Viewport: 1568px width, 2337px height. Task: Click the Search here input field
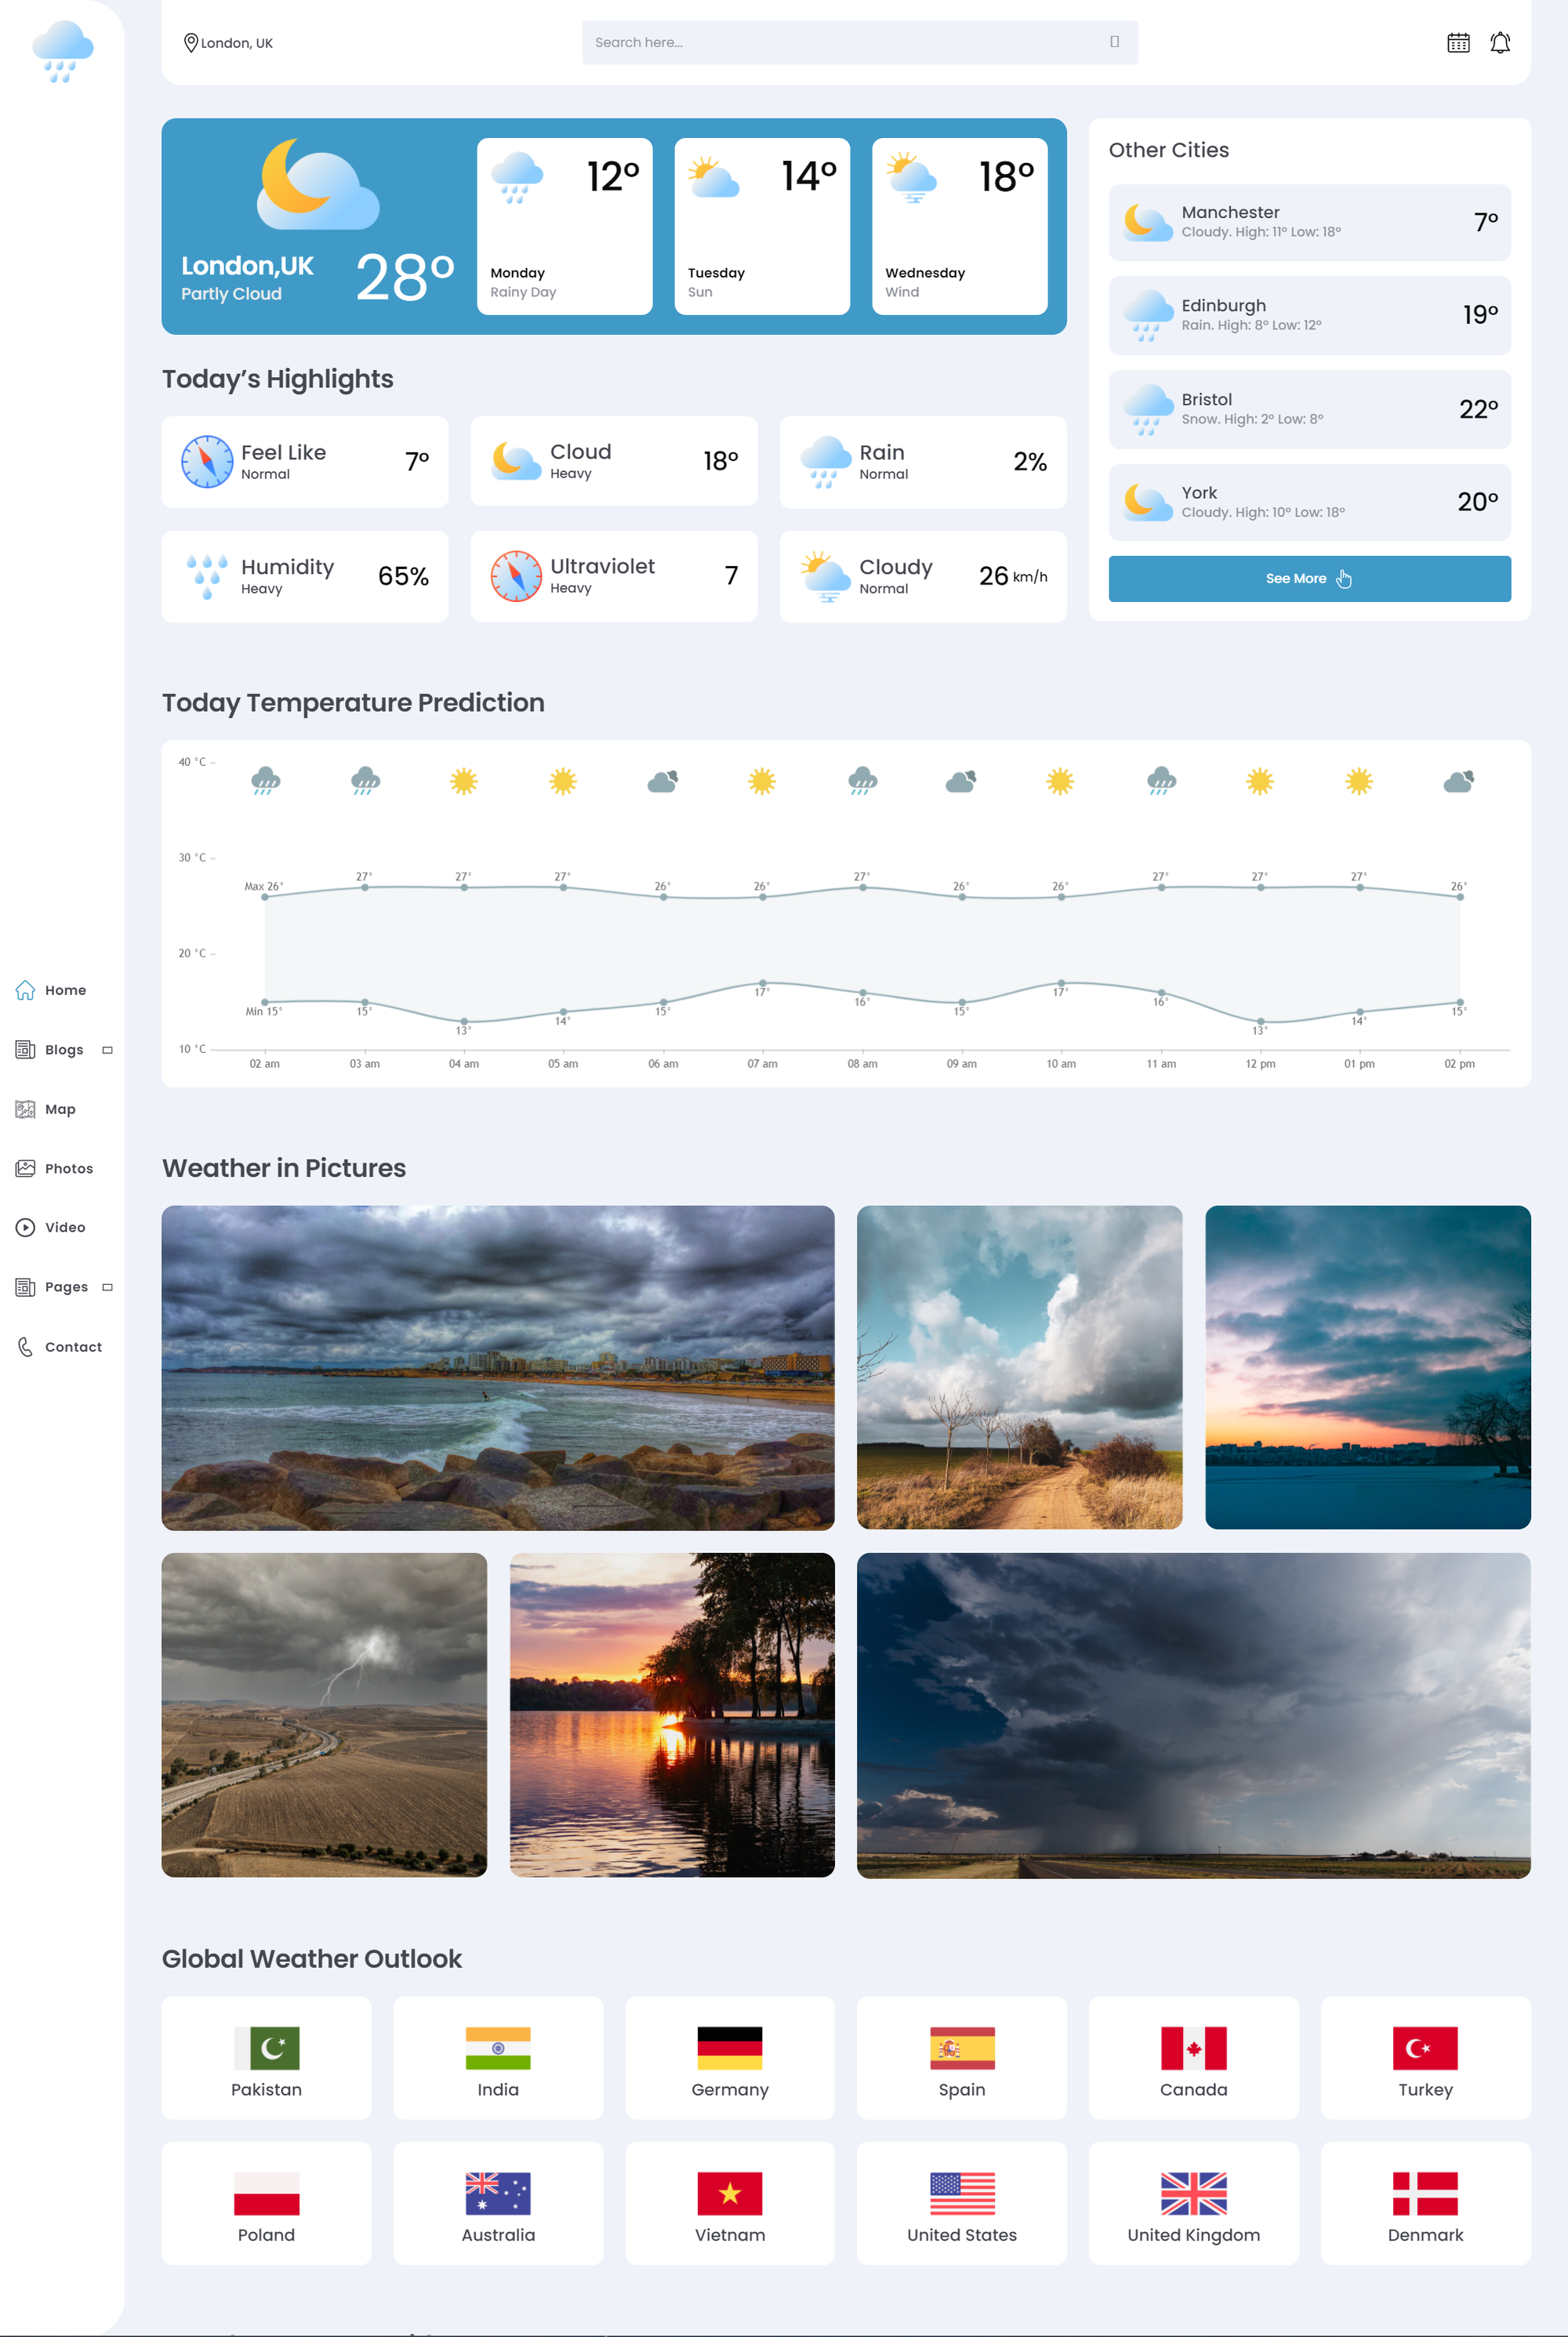click(840, 43)
